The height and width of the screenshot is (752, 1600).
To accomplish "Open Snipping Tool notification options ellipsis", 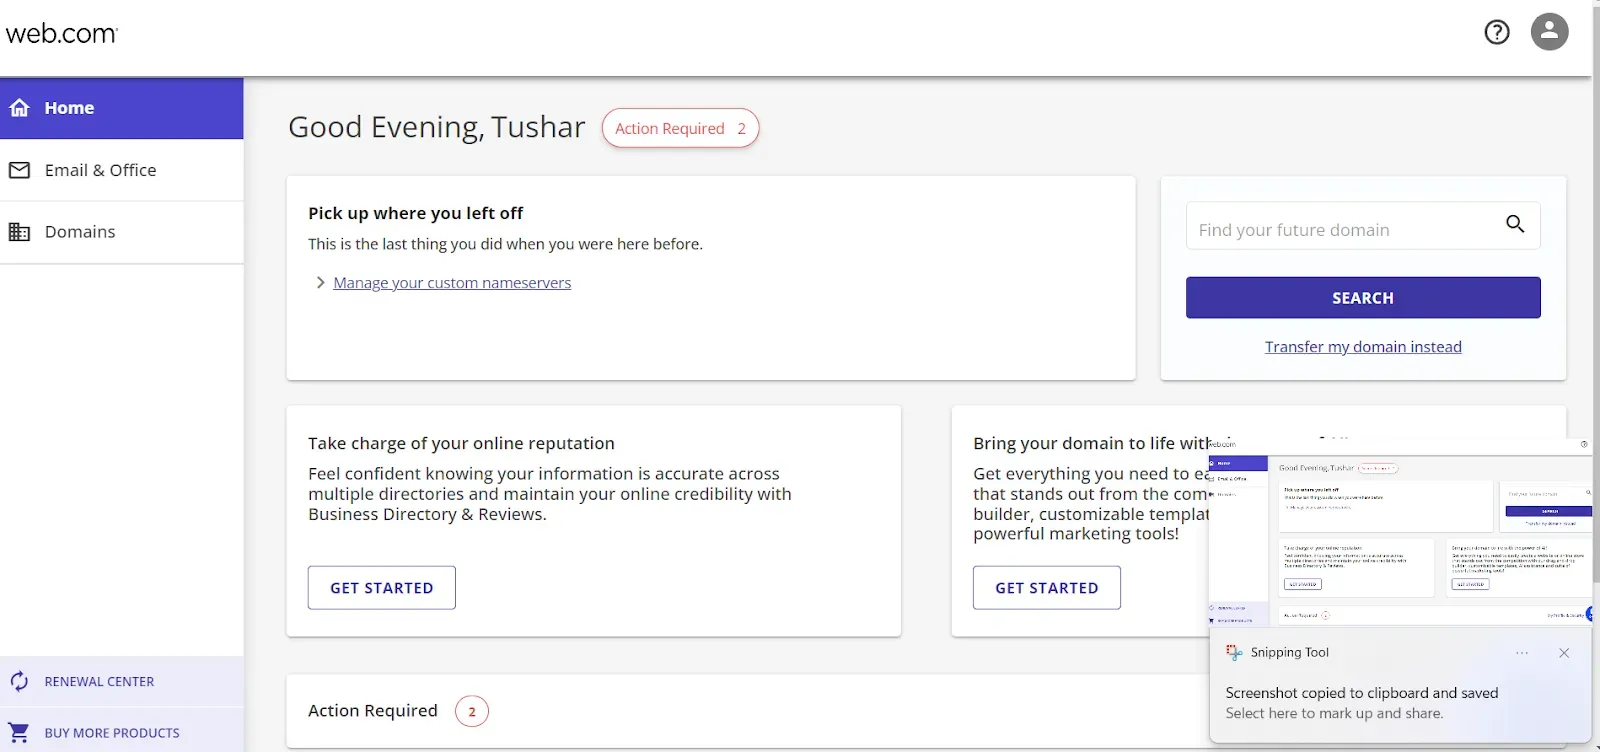I will point(1522,653).
